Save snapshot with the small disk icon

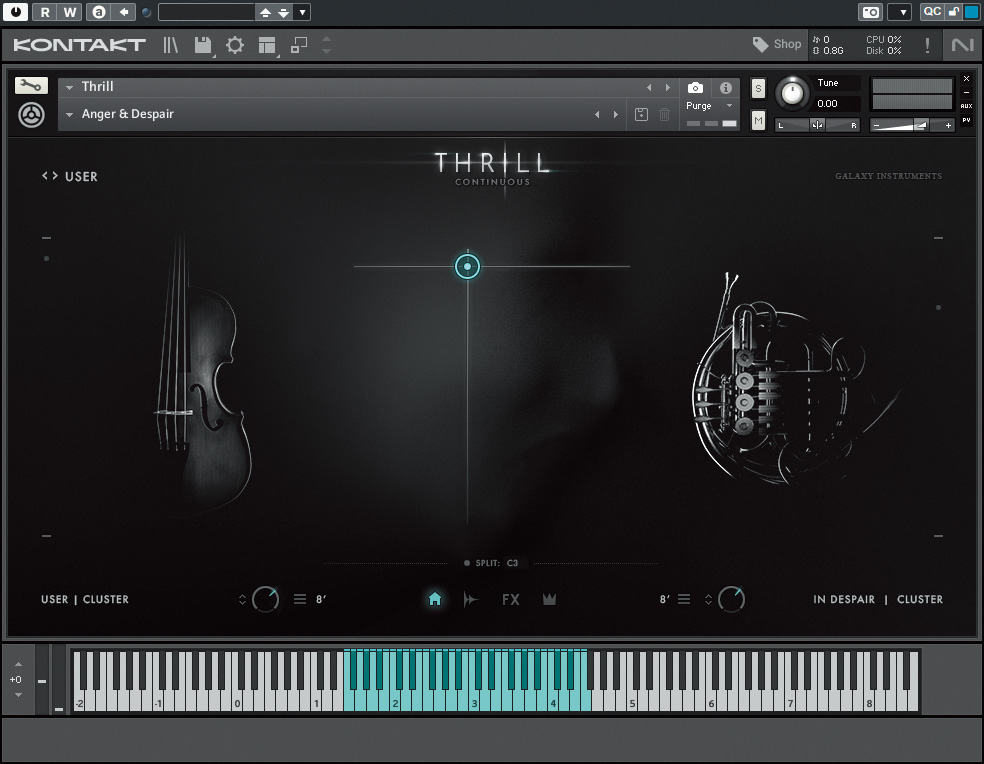641,114
